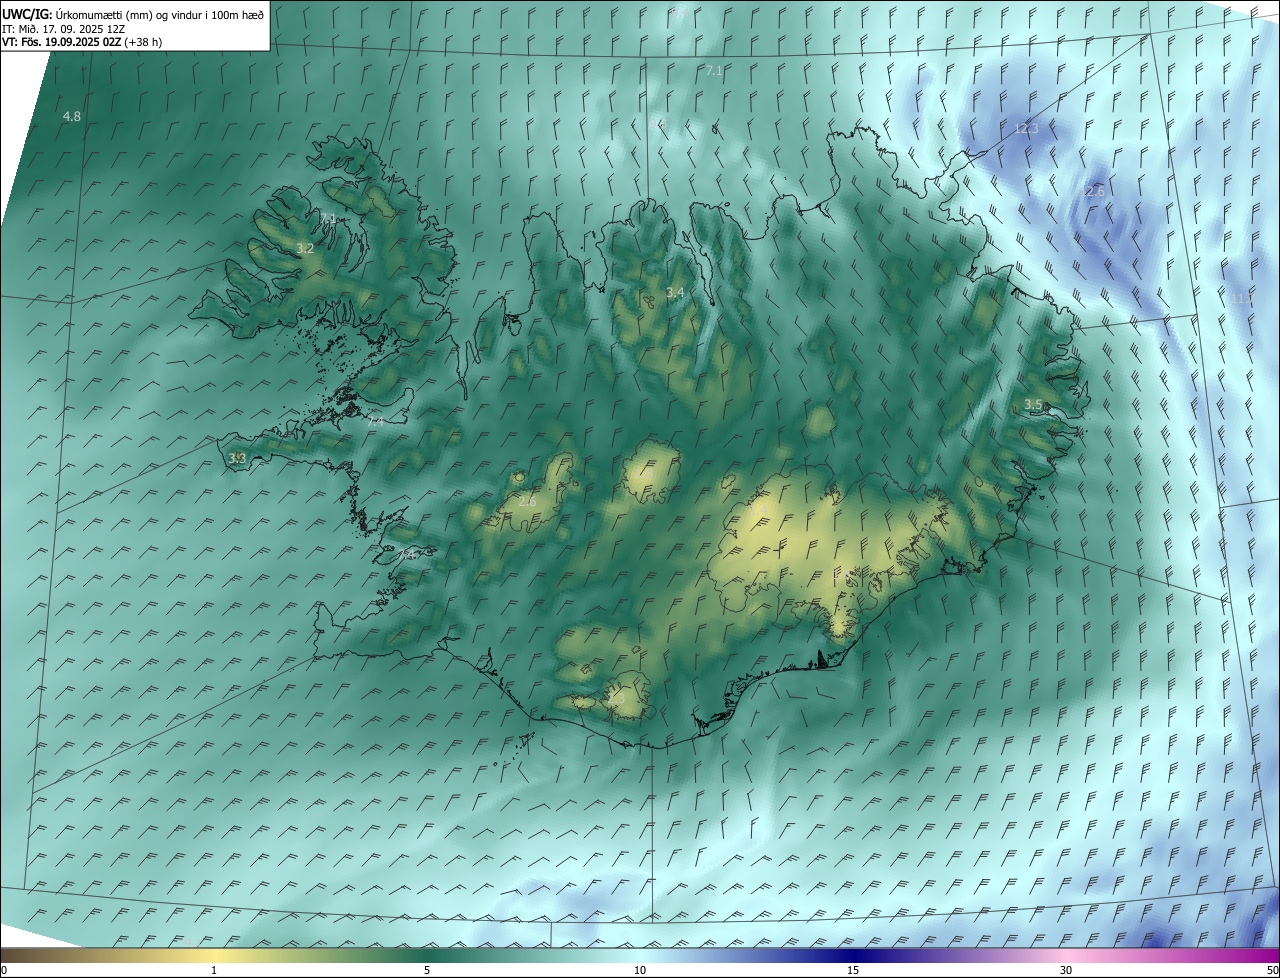The image size is (1280, 978).
Task: Click the initial time "IT: Mið. 17. 09. 2025 12Z"
Action: click(x=63, y=29)
